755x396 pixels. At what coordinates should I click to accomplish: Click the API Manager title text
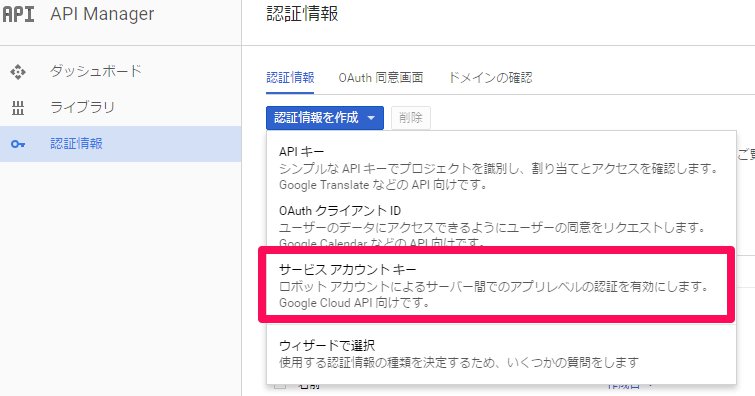pyautogui.click(x=102, y=14)
